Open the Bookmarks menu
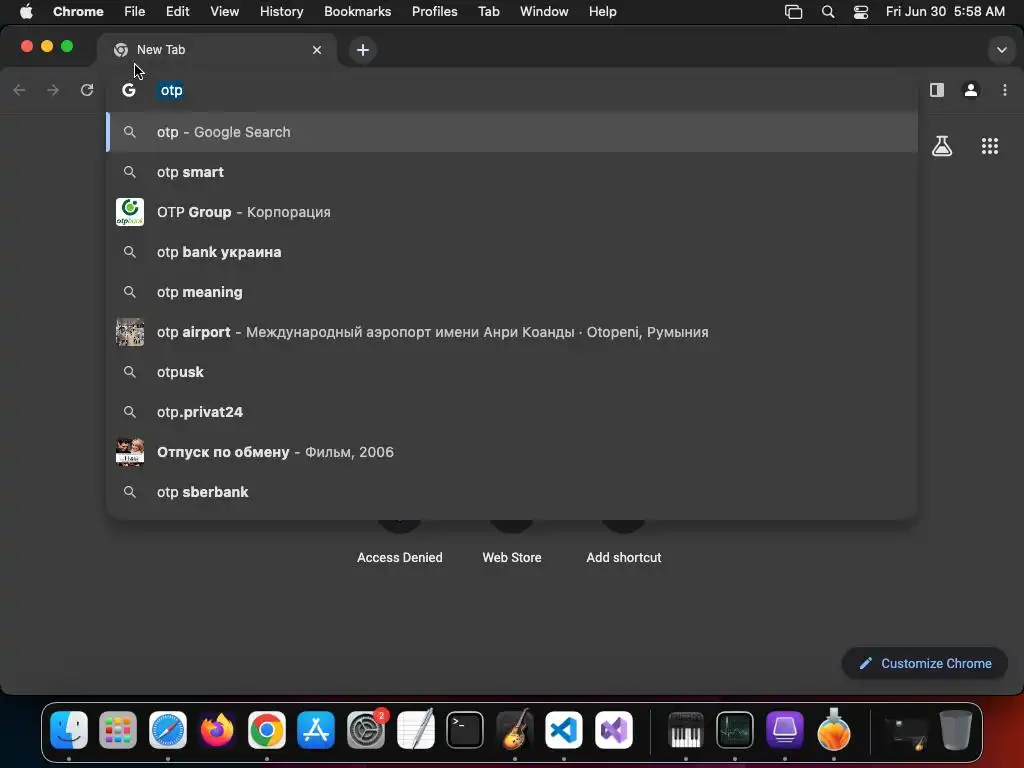The width and height of the screenshot is (1024, 768). coord(358,12)
